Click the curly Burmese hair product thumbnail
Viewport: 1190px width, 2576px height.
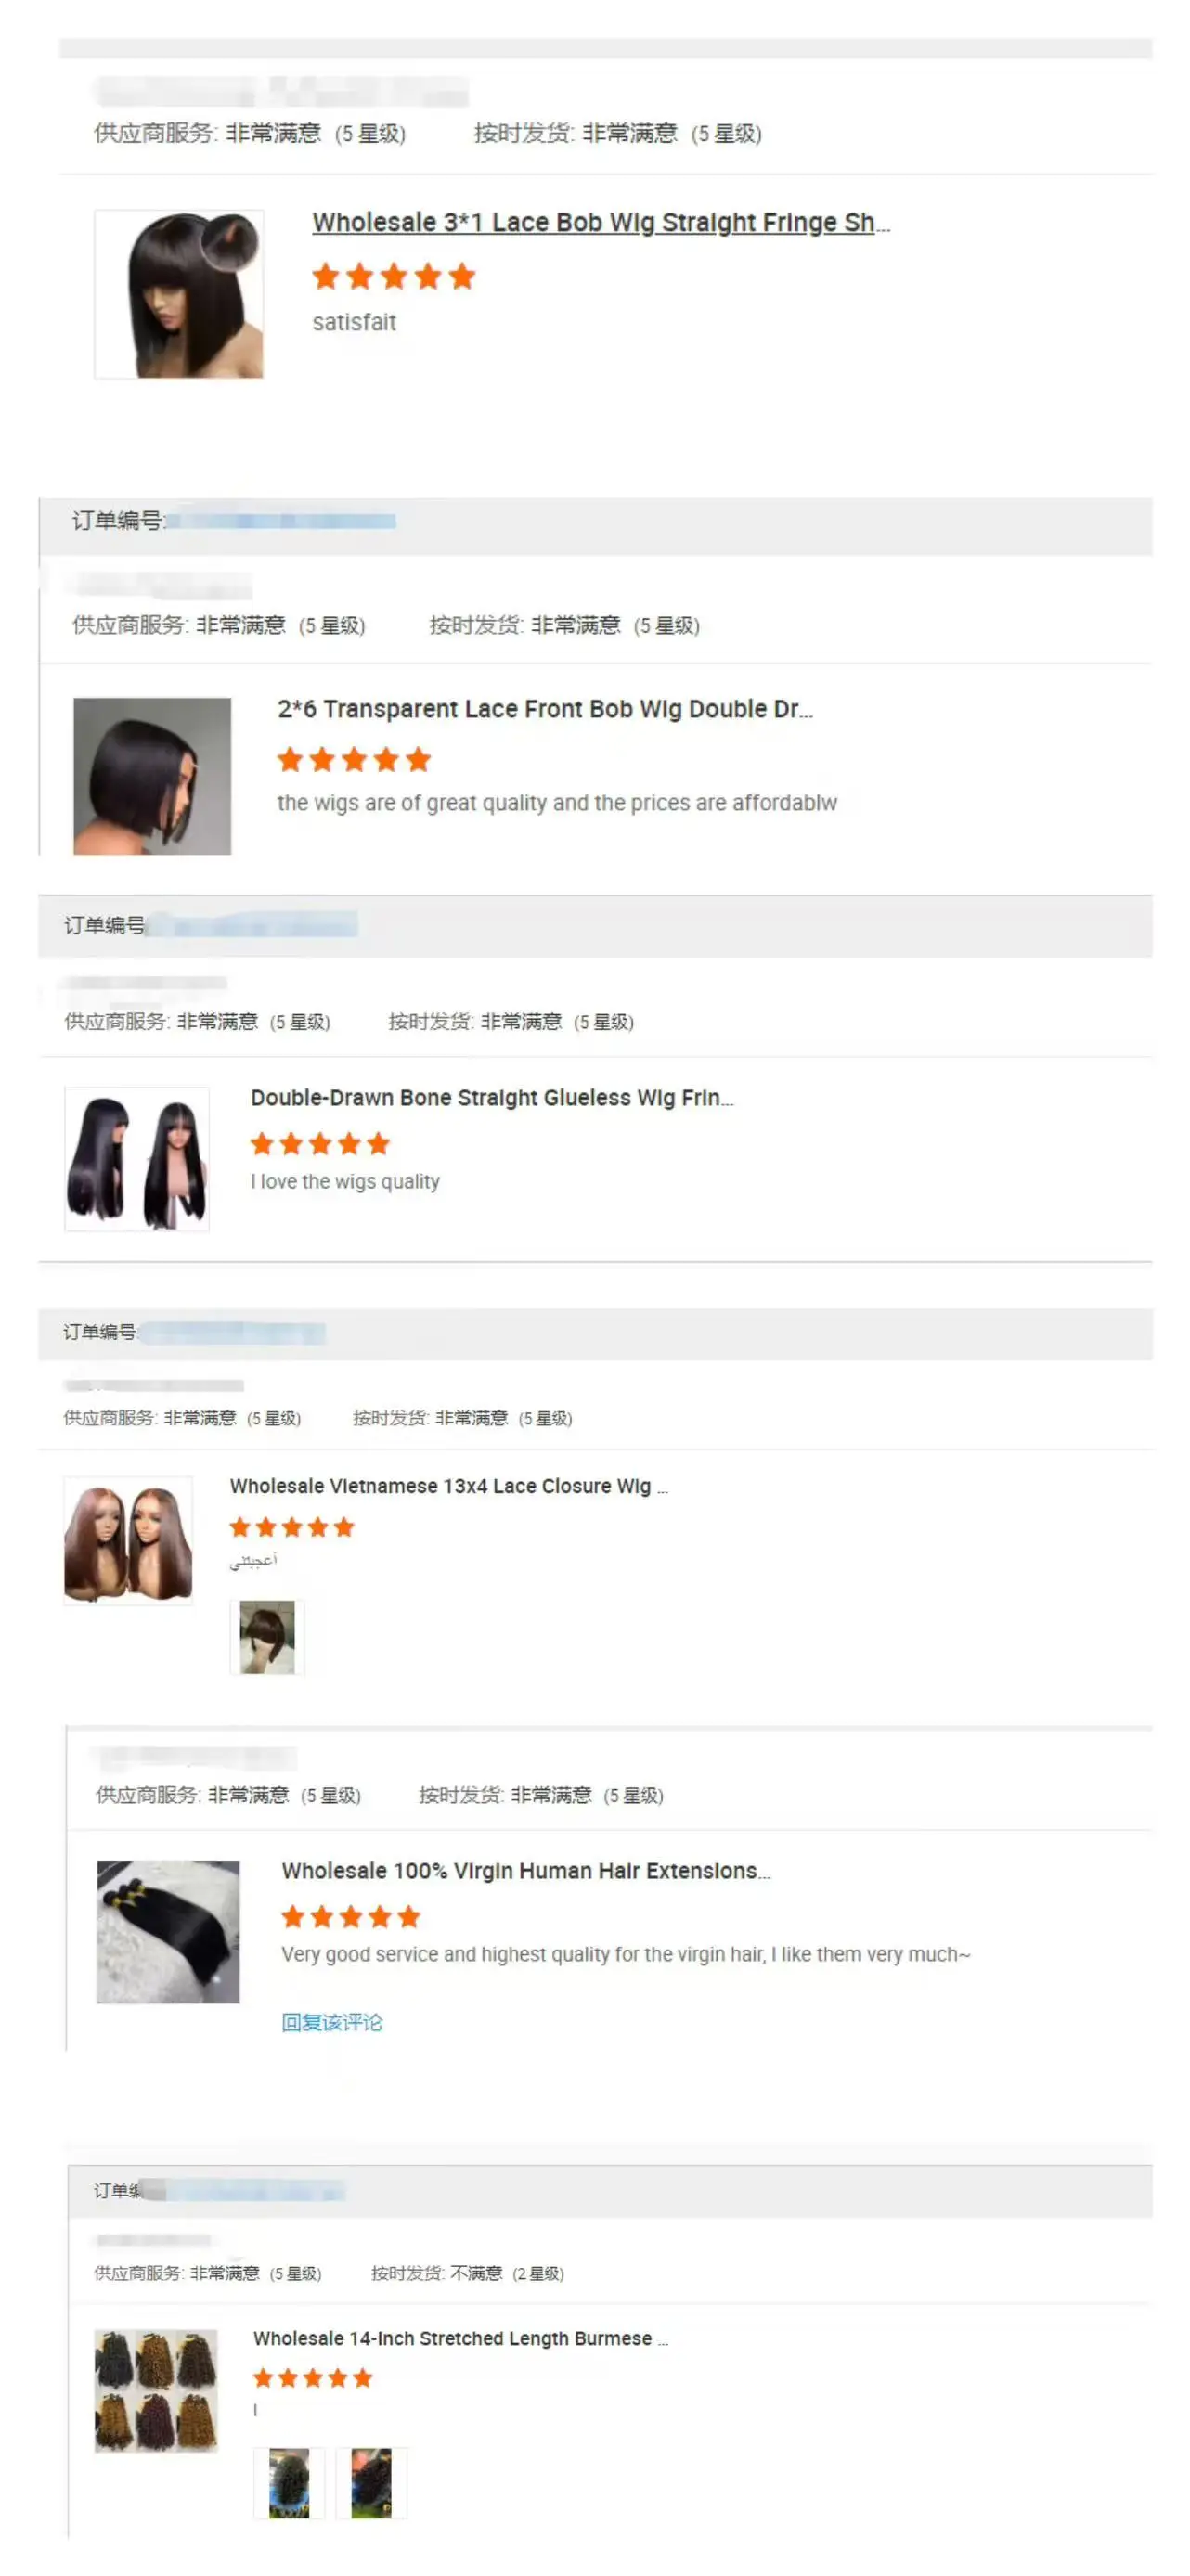156,2390
